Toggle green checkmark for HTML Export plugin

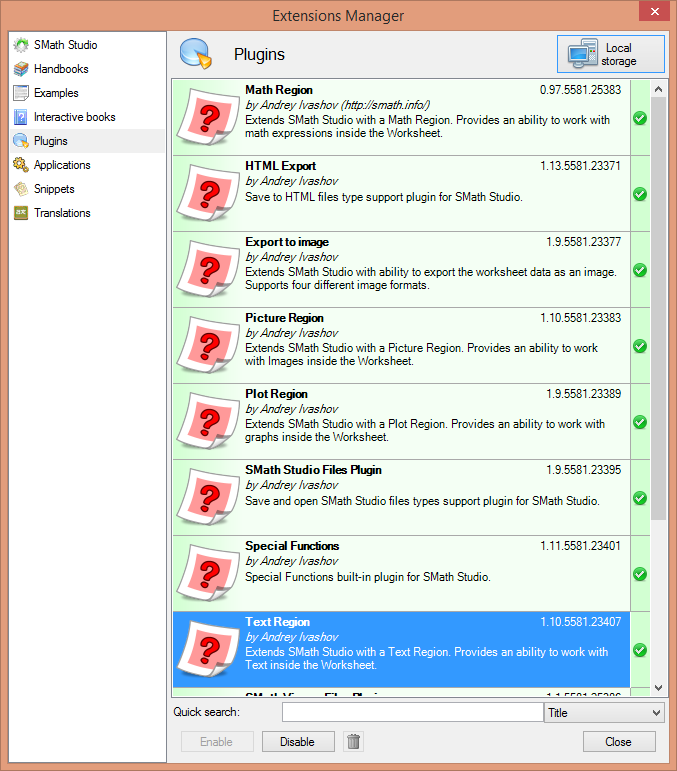tap(640, 194)
